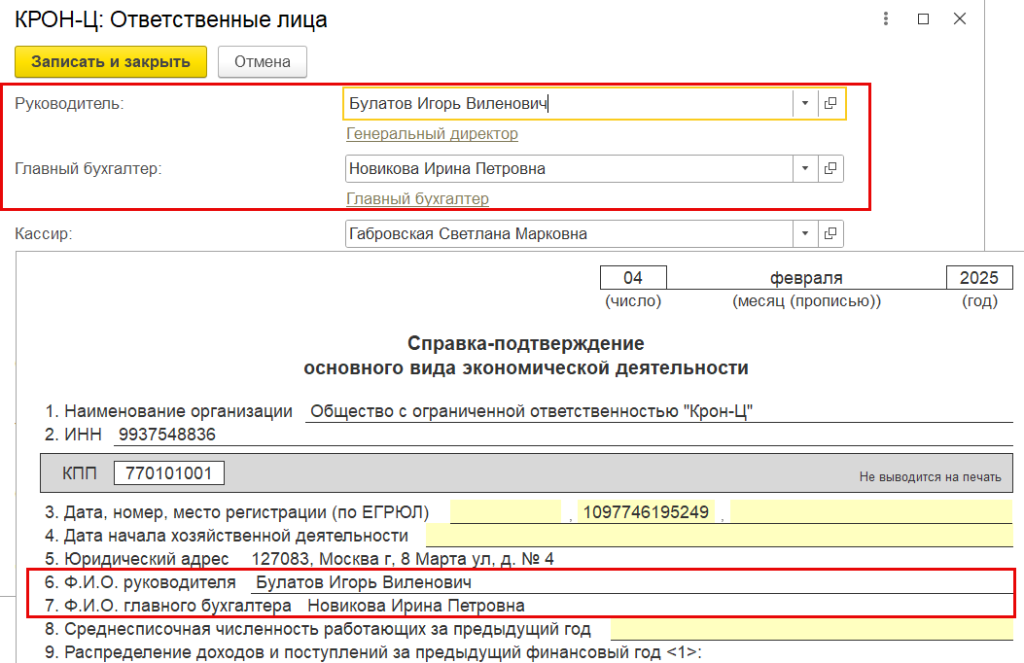The width and height of the screenshot is (1024, 663).
Task: Open the Главный бухгалтер position link
Action: click(417, 199)
